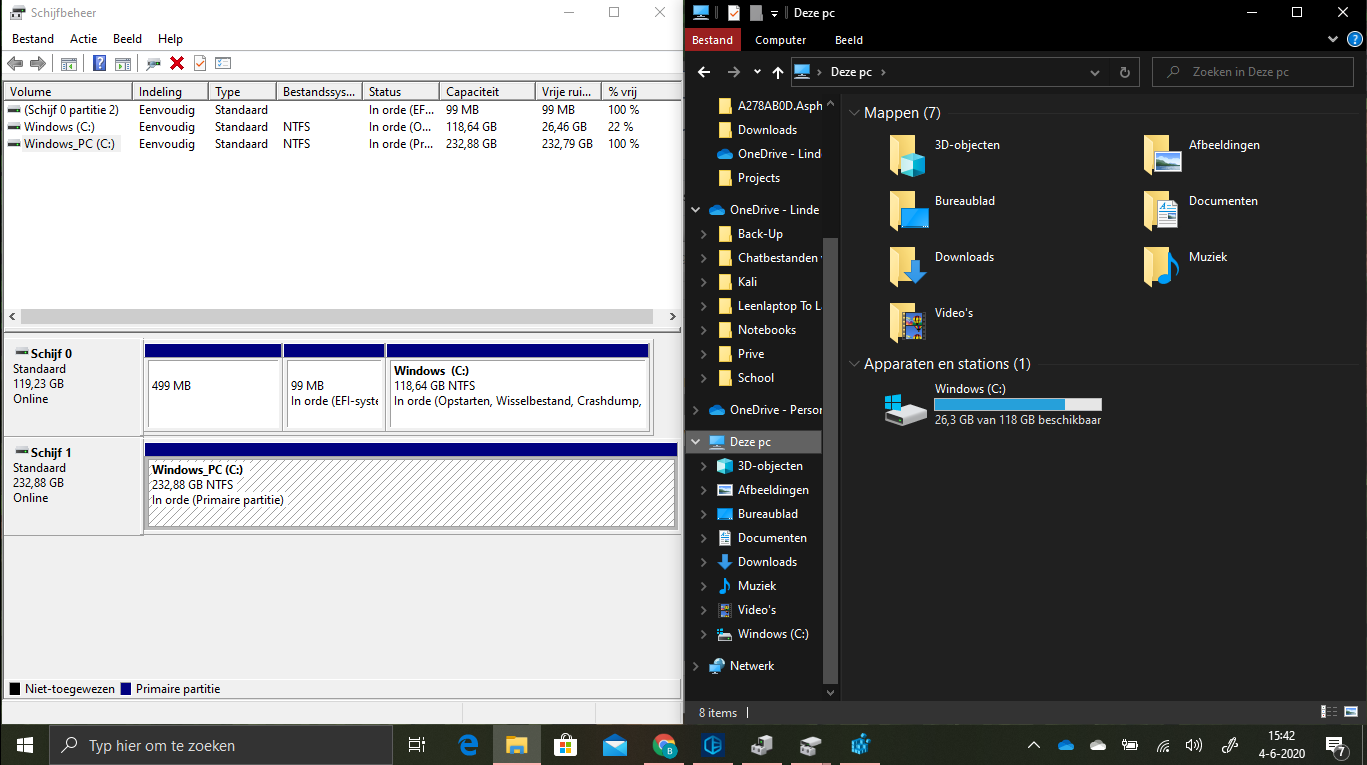Refresh Deze pc with the refresh button
The width and height of the screenshot is (1367, 765).
(1124, 71)
